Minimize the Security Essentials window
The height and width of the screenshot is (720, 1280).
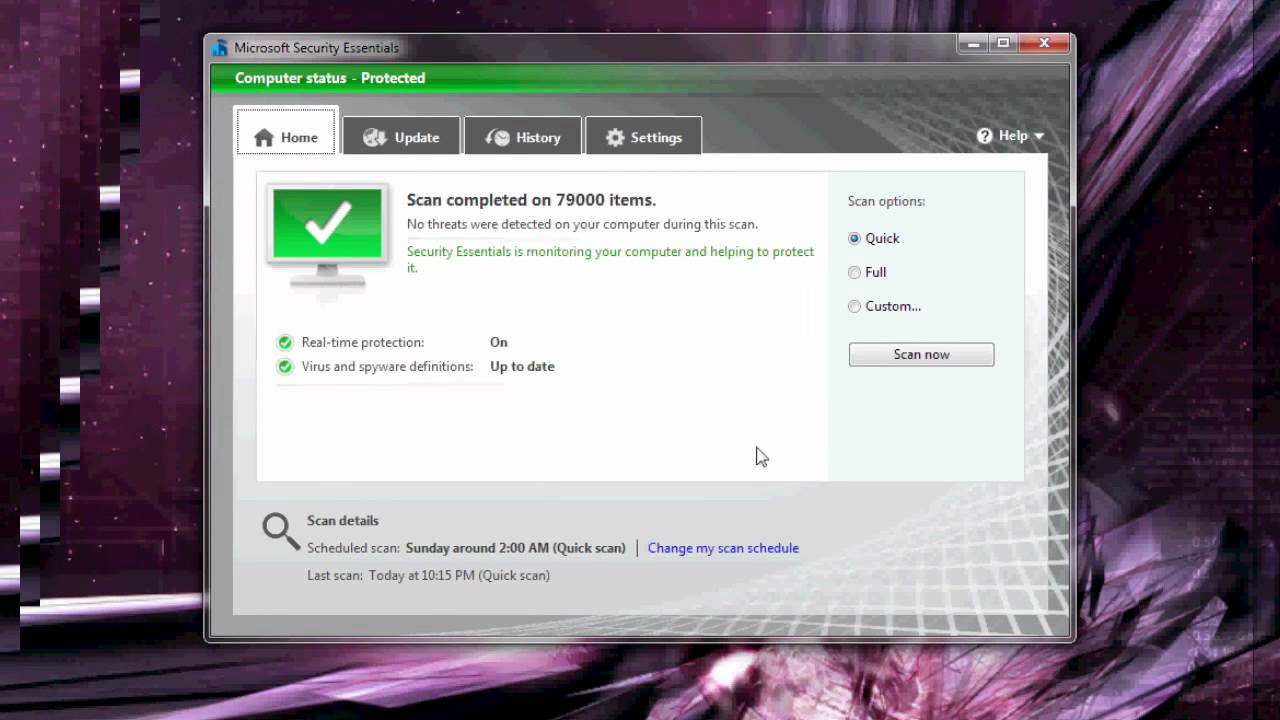[972, 43]
